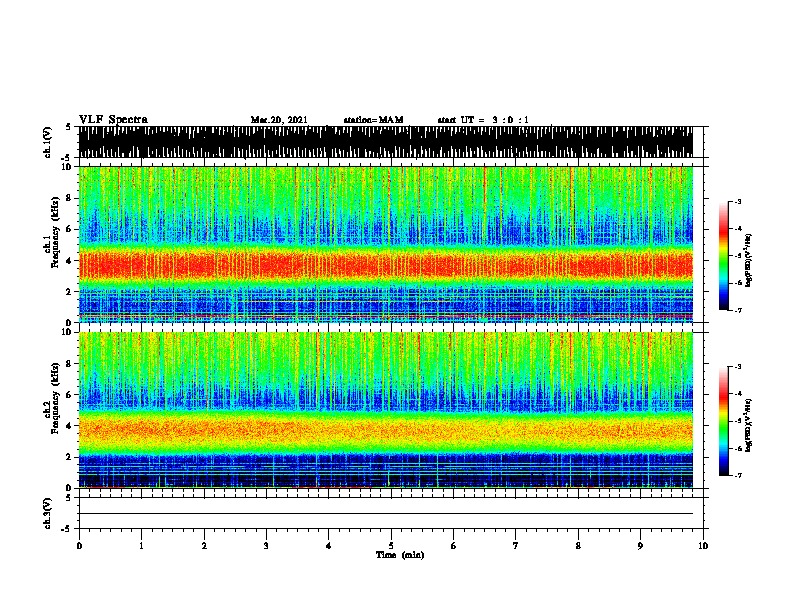792x612 pixels.
Task: Click the ch.1 color scale bar
Action: coord(724,256)
